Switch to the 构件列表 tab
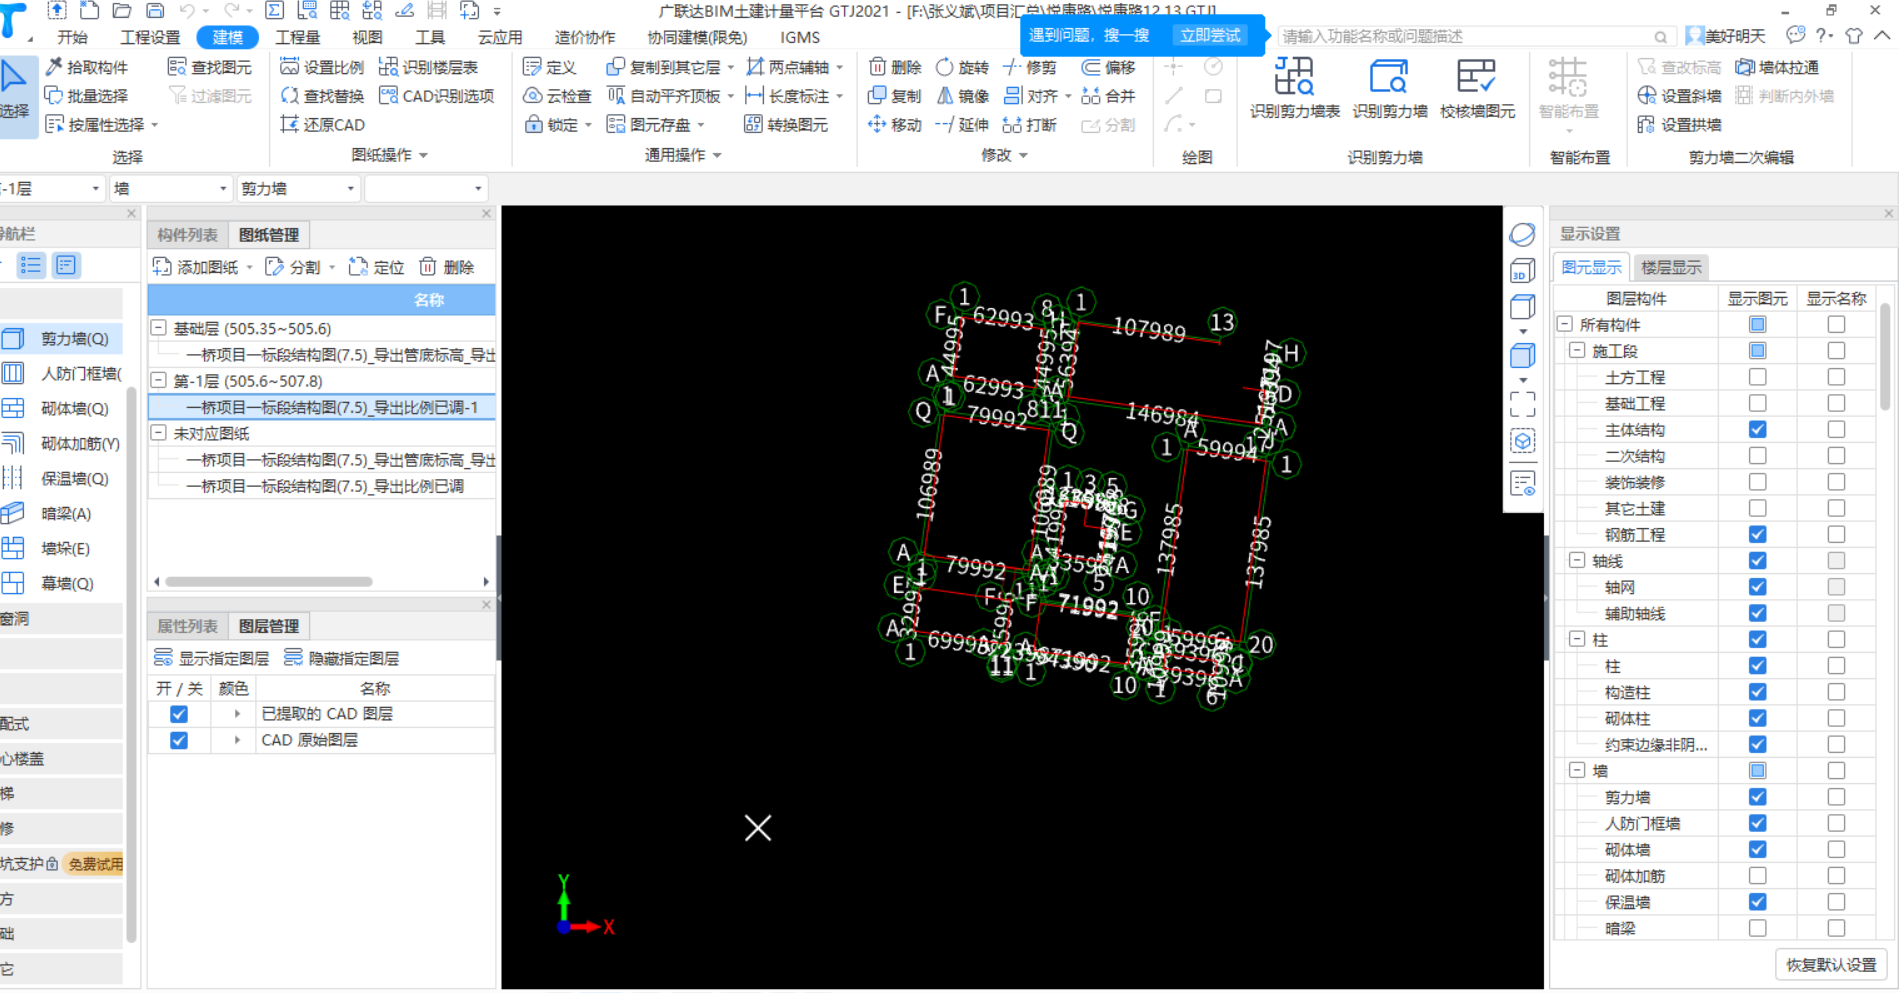Viewport: 1899px width, 993px height. point(187,235)
